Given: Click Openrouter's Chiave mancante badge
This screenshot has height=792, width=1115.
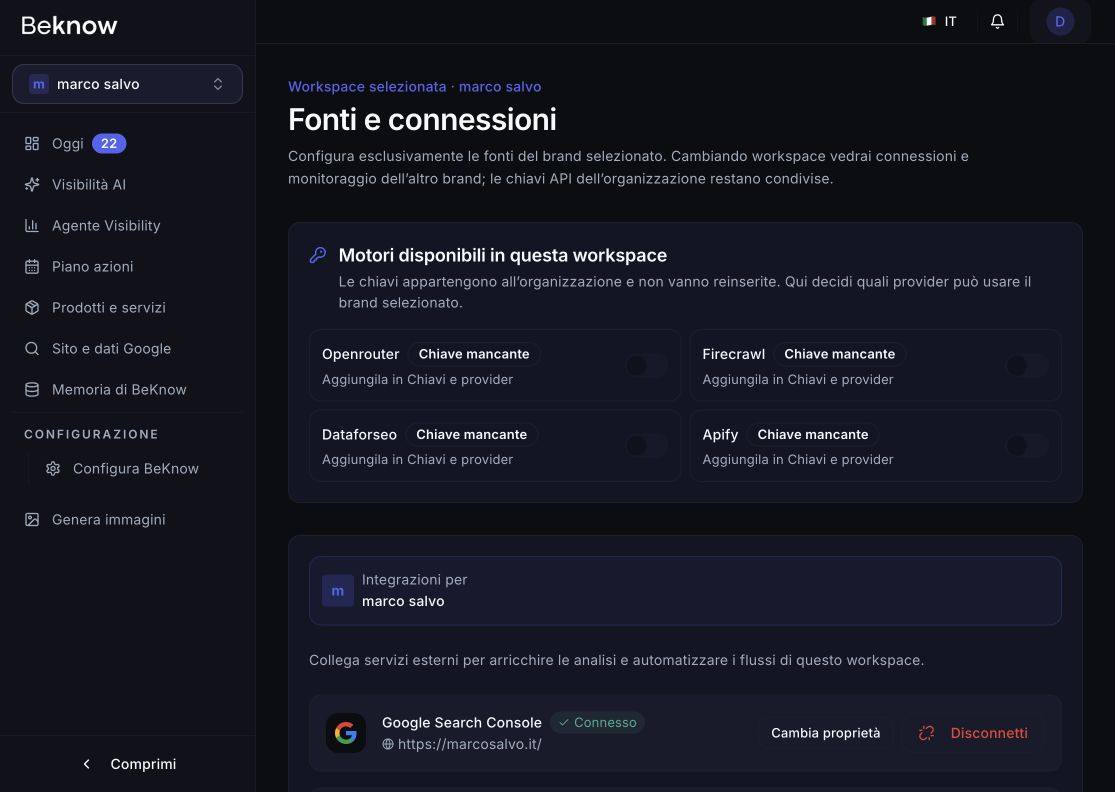Looking at the screenshot, I should click(x=474, y=354).
